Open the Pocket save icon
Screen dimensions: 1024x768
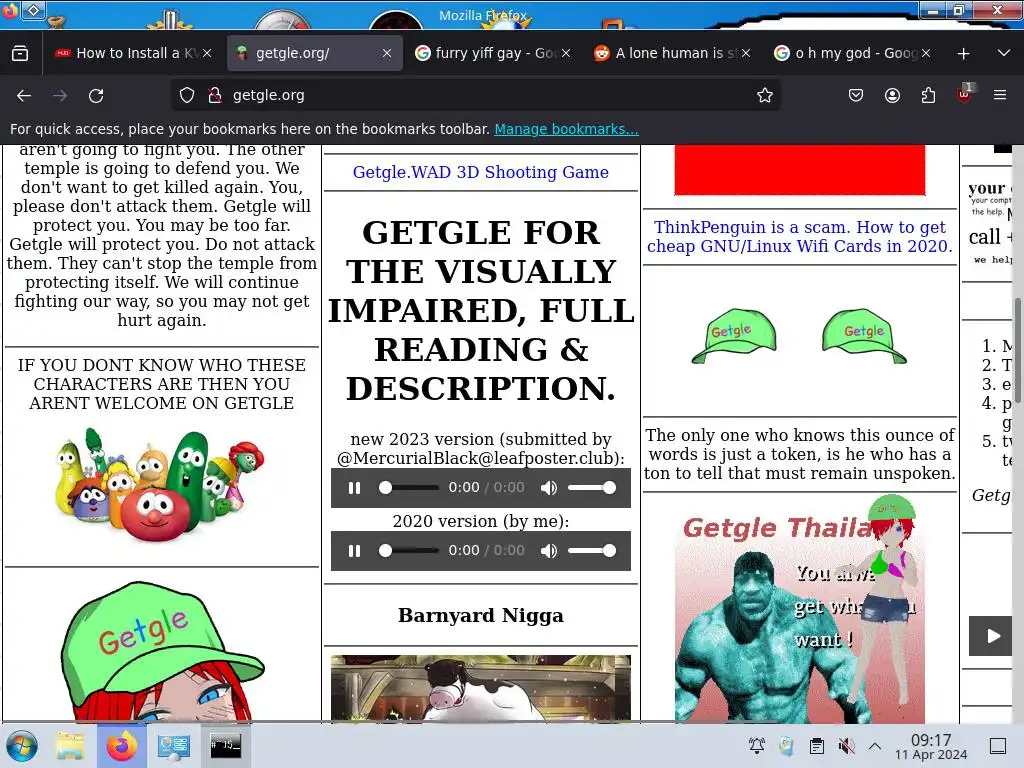pyautogui.click(x=856, y=95)
